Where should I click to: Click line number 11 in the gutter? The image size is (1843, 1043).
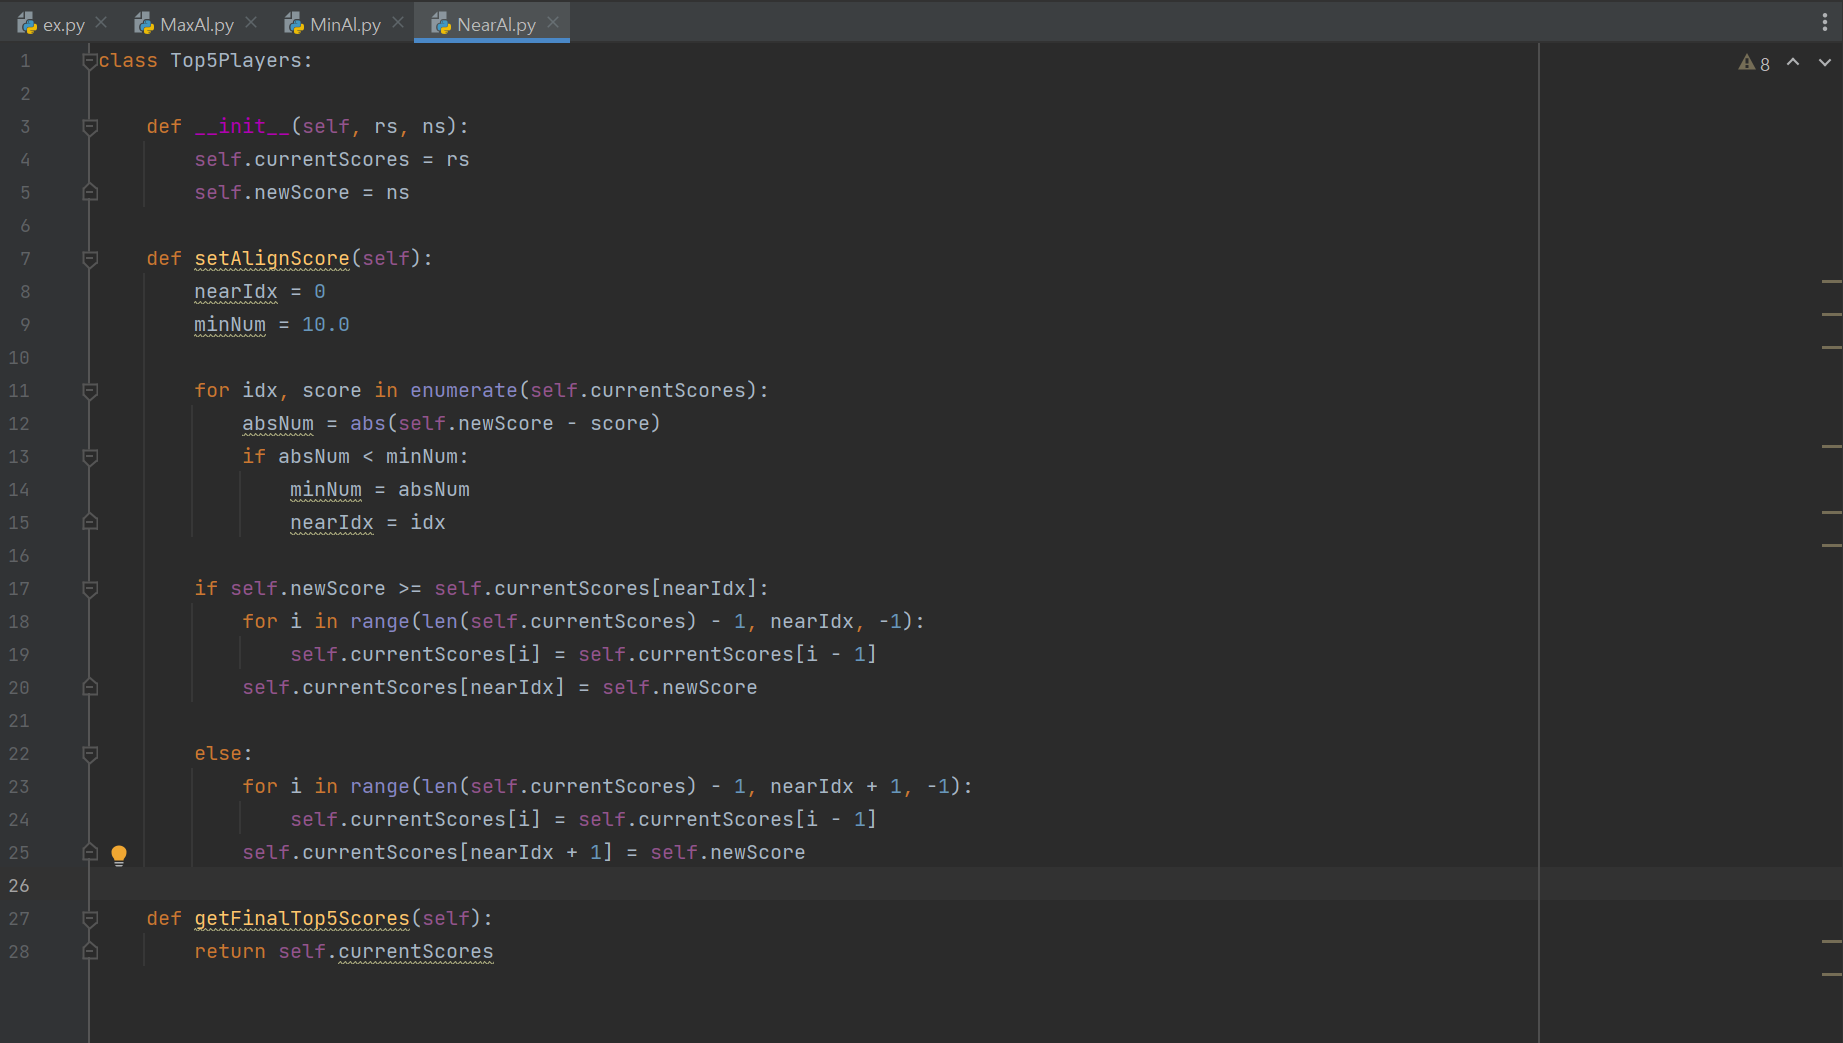20,391
